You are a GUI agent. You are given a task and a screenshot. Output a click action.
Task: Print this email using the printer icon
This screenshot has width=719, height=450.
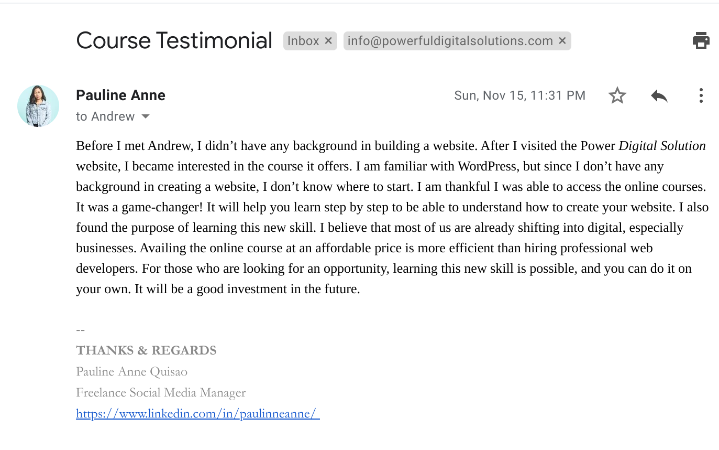701,40
